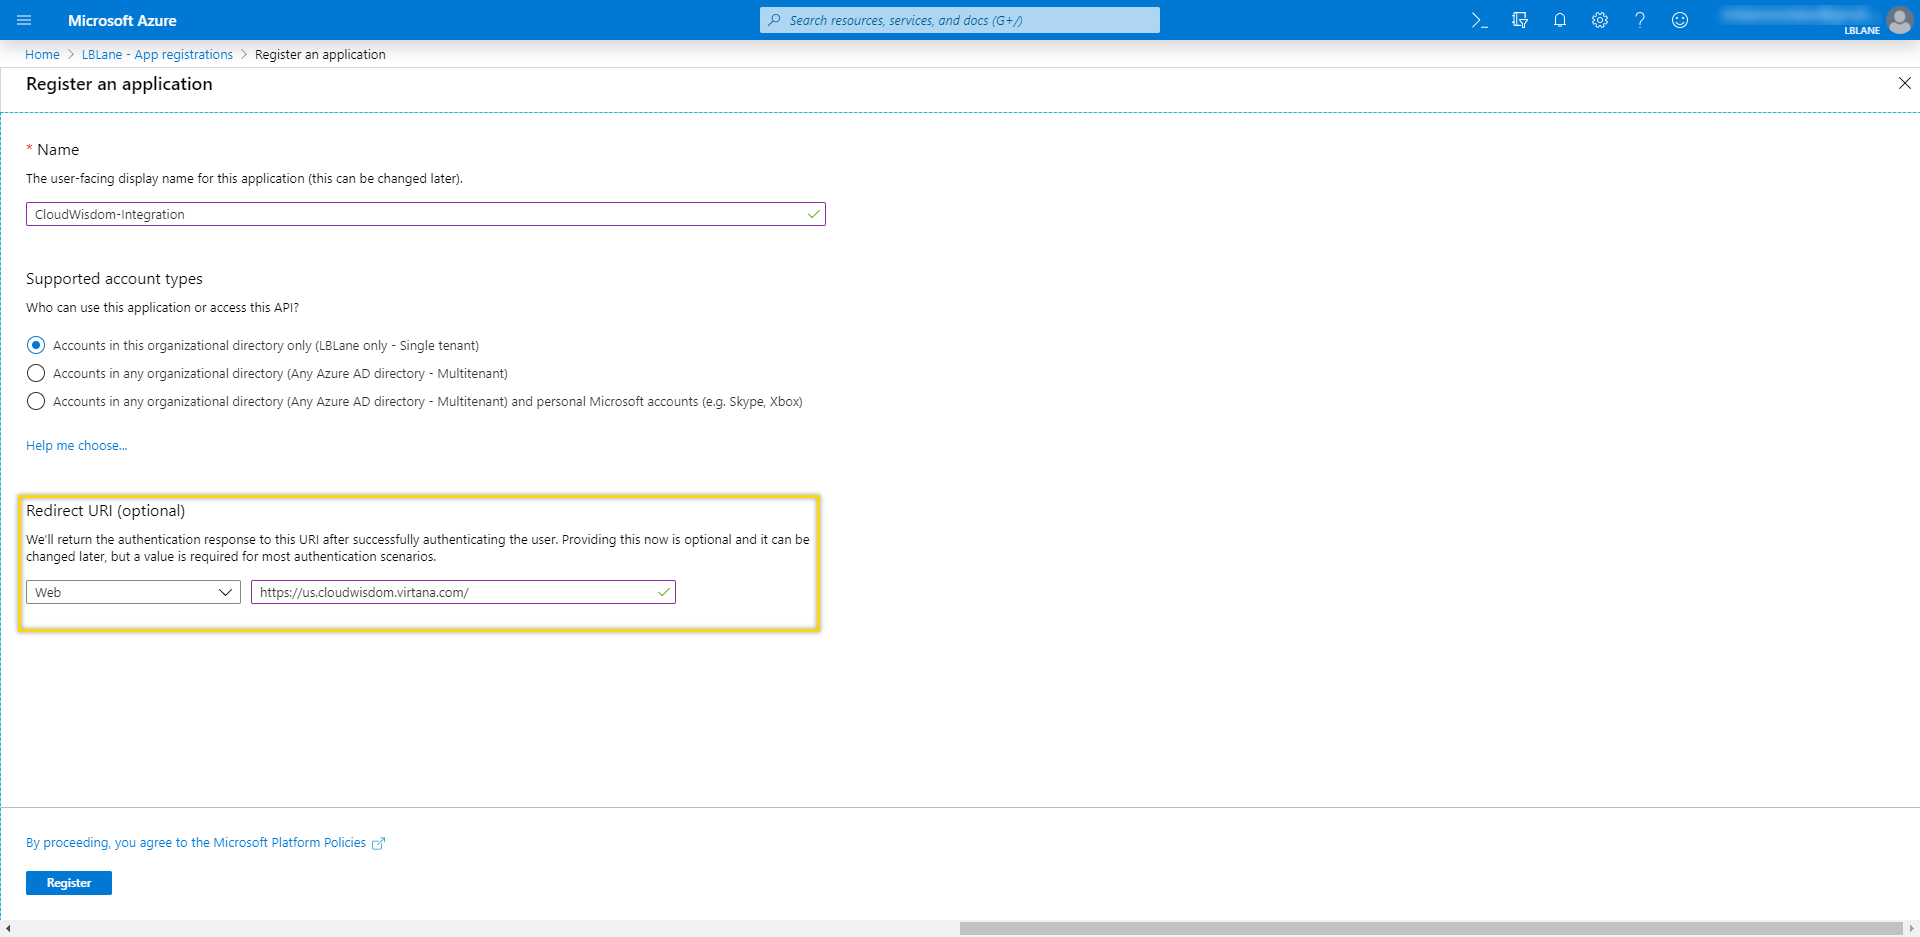Image resolution: width=1920 pixels, height=937 pixels.
Task: Close the Register an application blade
Action: (x=1904, y=83)
